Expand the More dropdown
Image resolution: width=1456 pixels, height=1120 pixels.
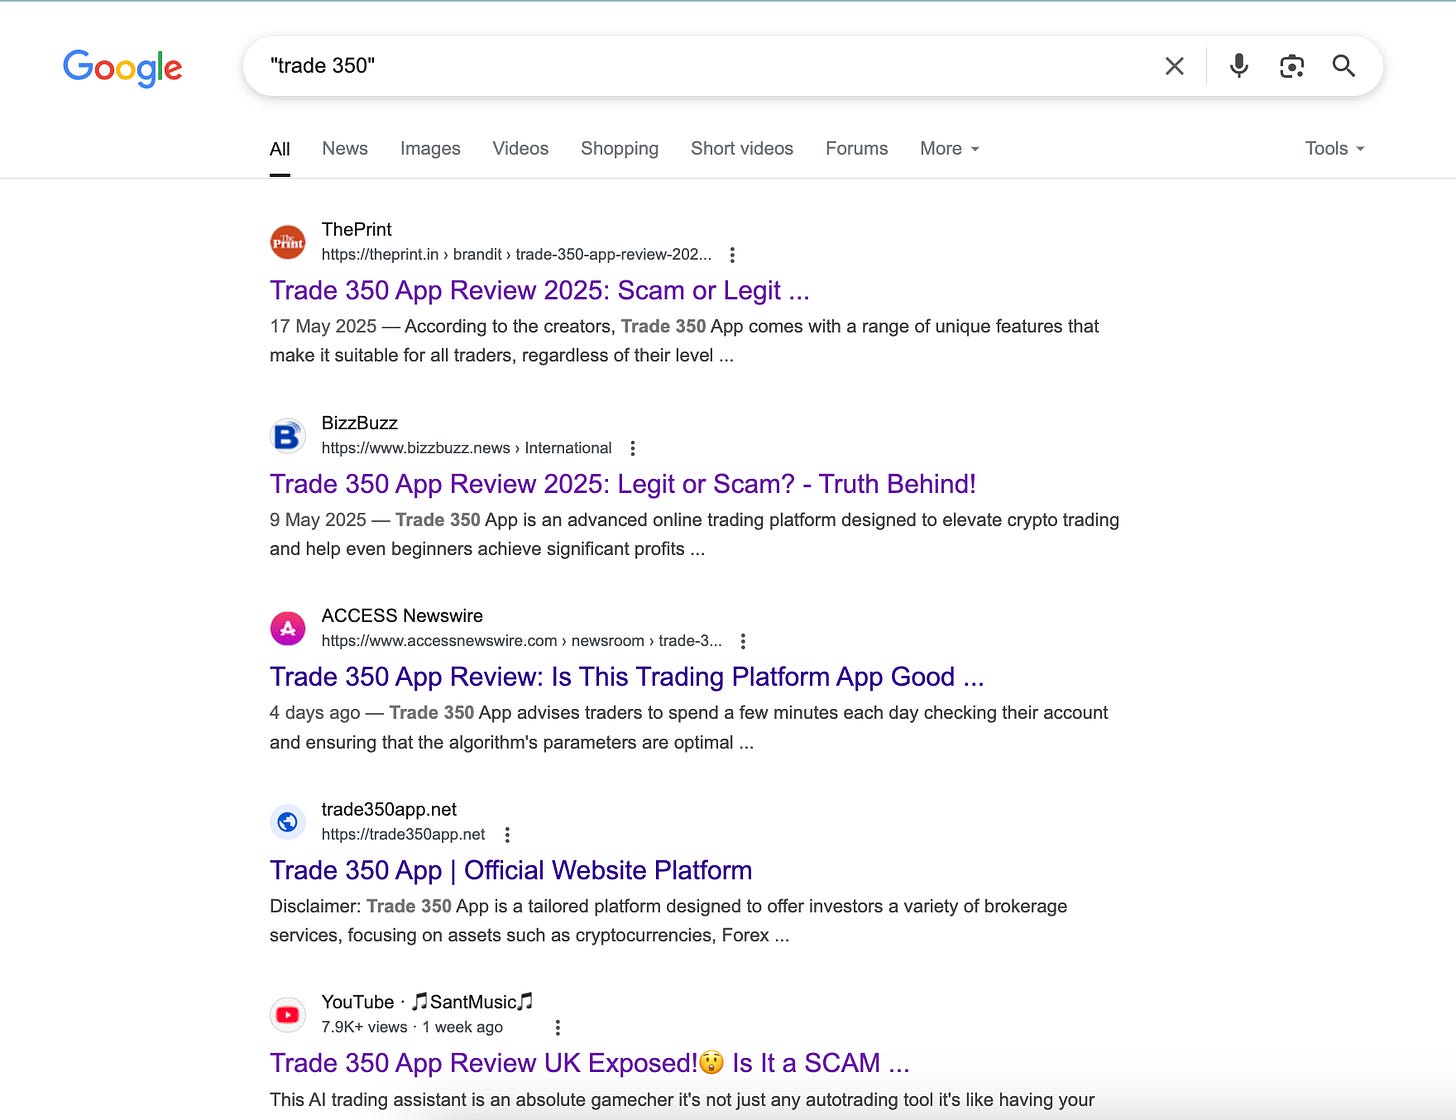tap(950, 149)
